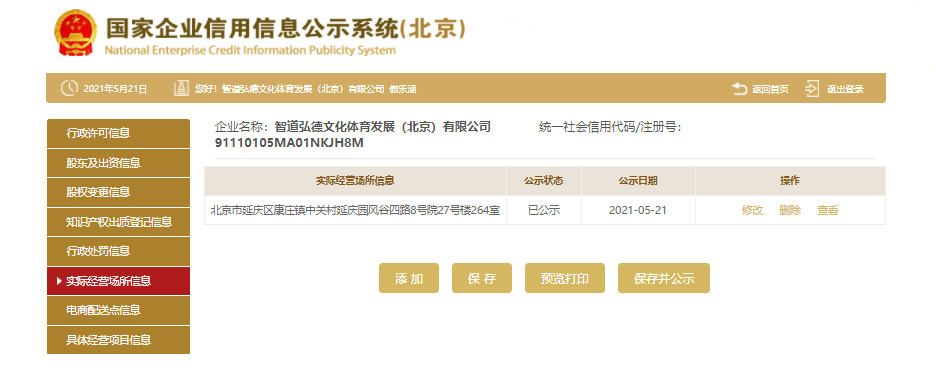
Task: View the record with 查看 link
Action: point(828,210)
